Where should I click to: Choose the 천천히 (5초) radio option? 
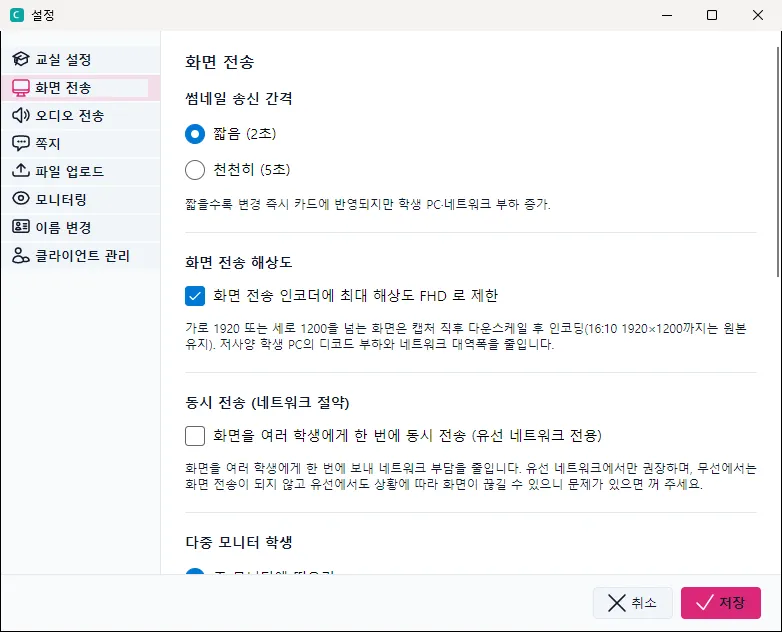(195, 170)
